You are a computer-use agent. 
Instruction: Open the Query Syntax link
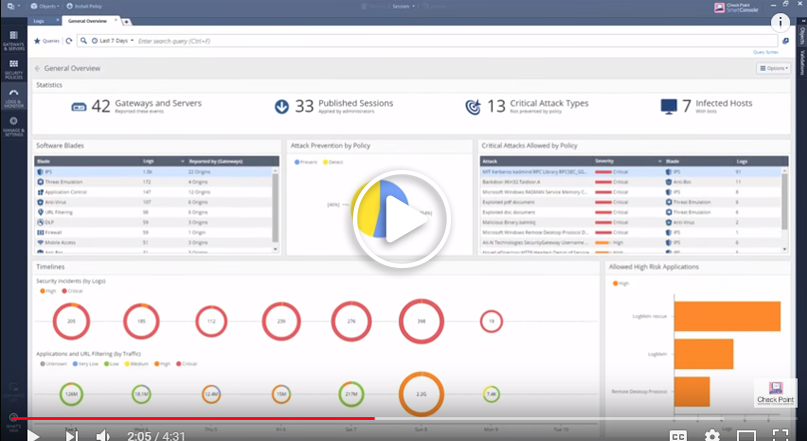(x=765, y=52)
